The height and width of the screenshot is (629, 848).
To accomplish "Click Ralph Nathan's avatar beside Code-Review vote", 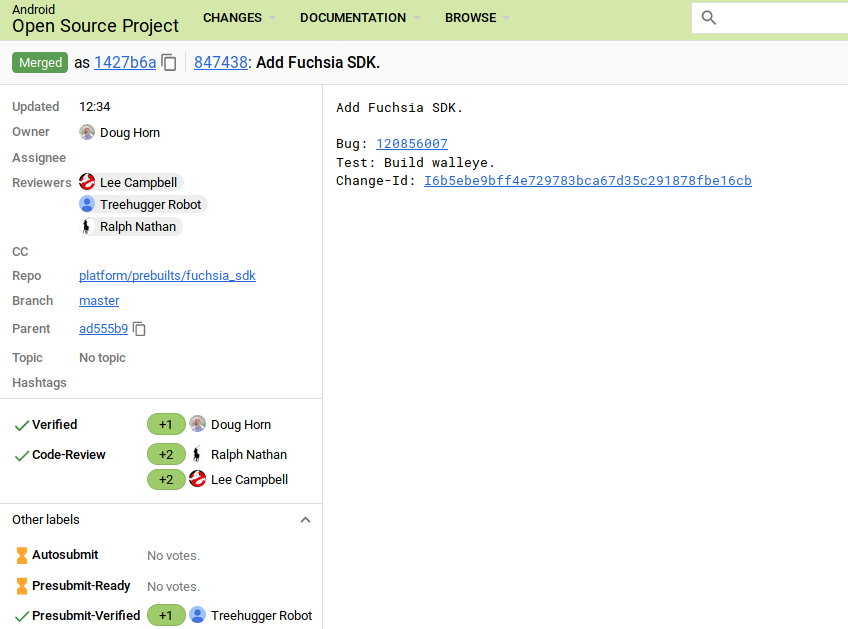I will tap(197, 454).
